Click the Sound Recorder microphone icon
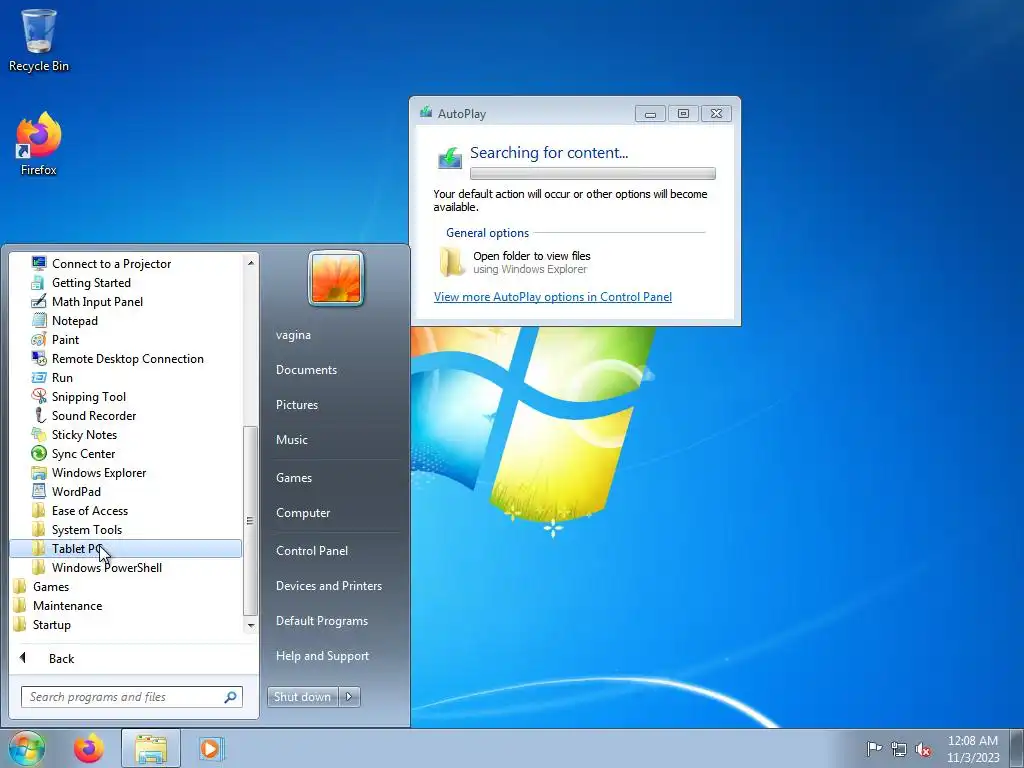Screen dimensions: 1024x768 click(39, 415)
